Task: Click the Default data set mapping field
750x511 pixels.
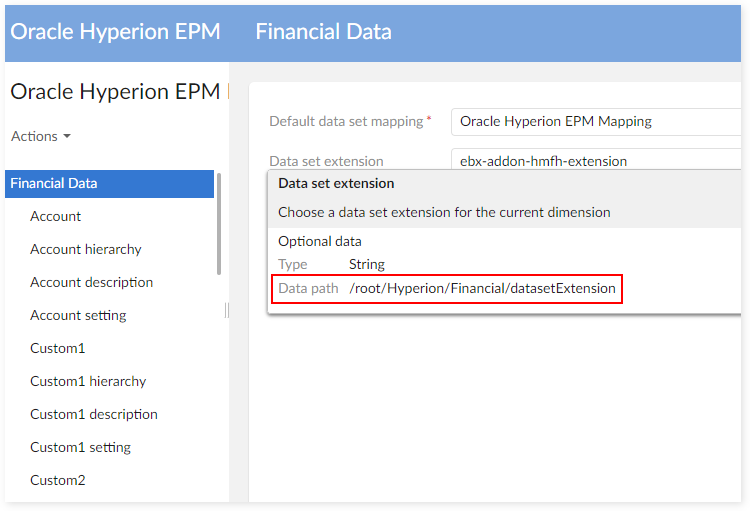Action: pyautogui.click(x=595, y=121)
